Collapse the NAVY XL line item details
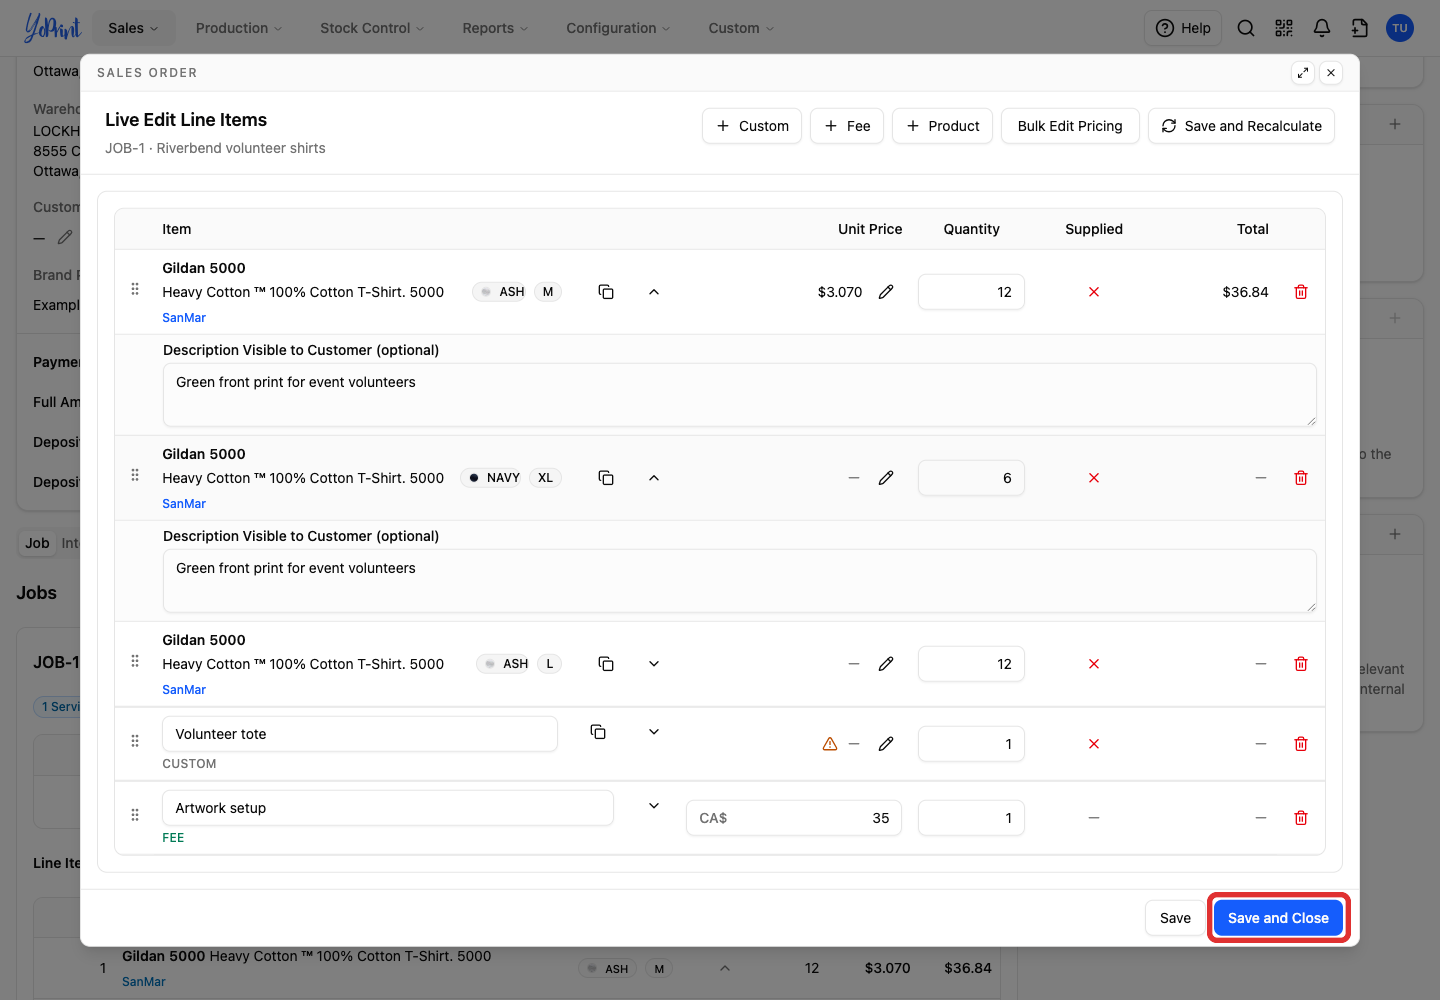This screenshot has height=1000, width=1440. click(x=654, y=478)
